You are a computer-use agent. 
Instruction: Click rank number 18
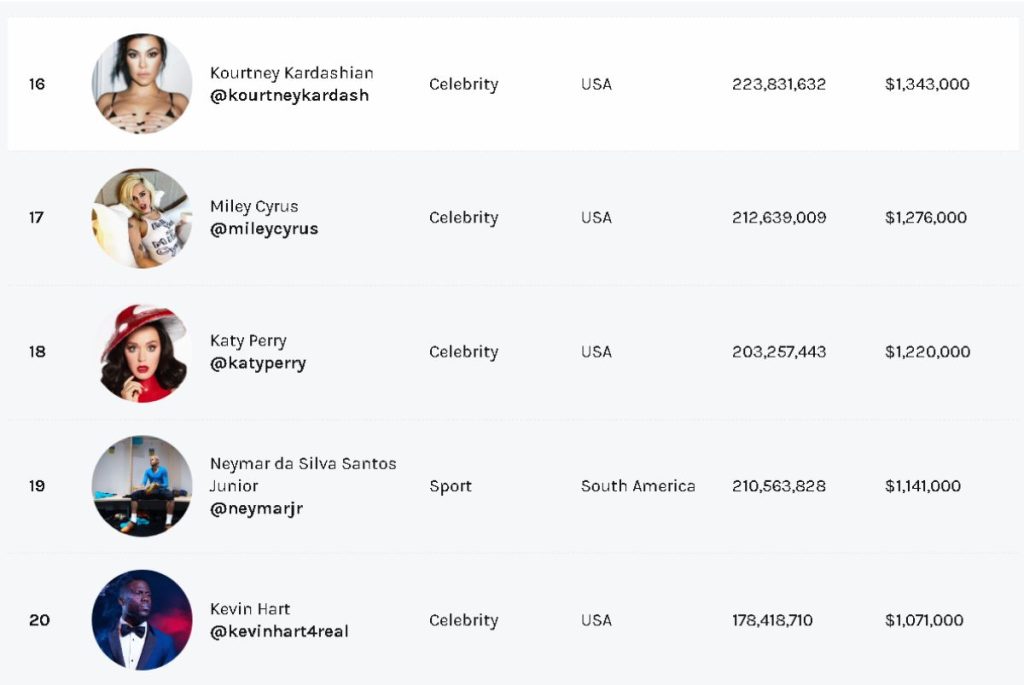[37, 352]
